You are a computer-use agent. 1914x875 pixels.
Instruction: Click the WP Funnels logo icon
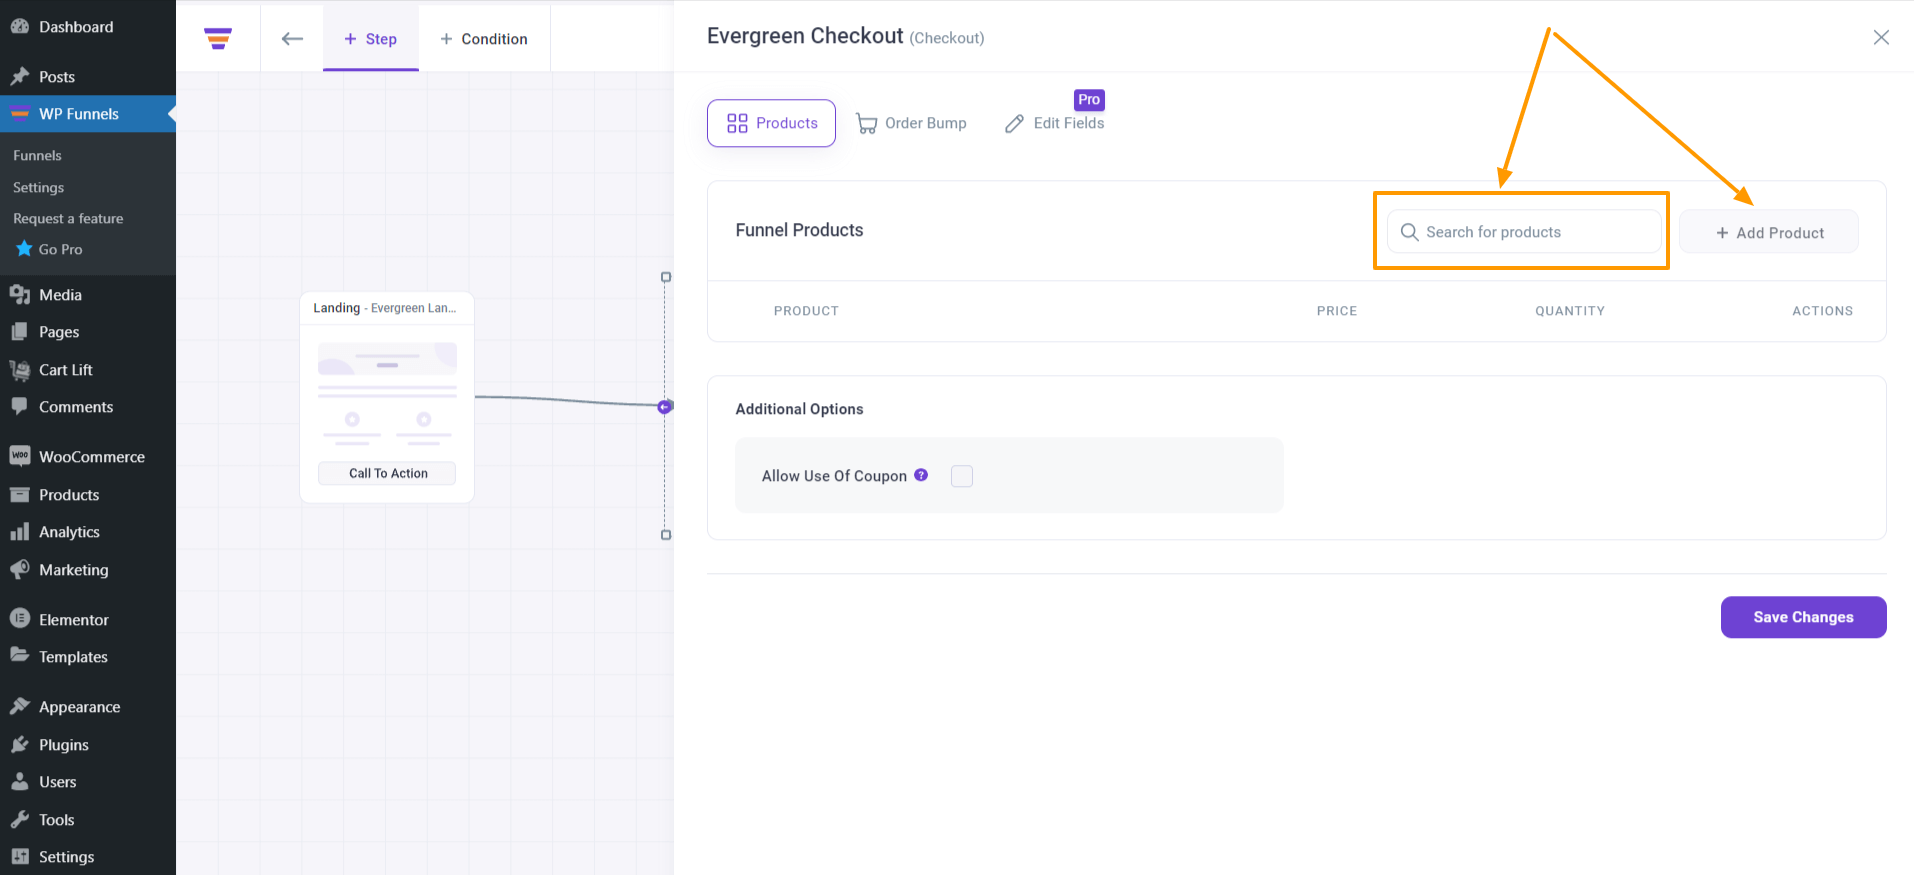click(x=218, y=38)
